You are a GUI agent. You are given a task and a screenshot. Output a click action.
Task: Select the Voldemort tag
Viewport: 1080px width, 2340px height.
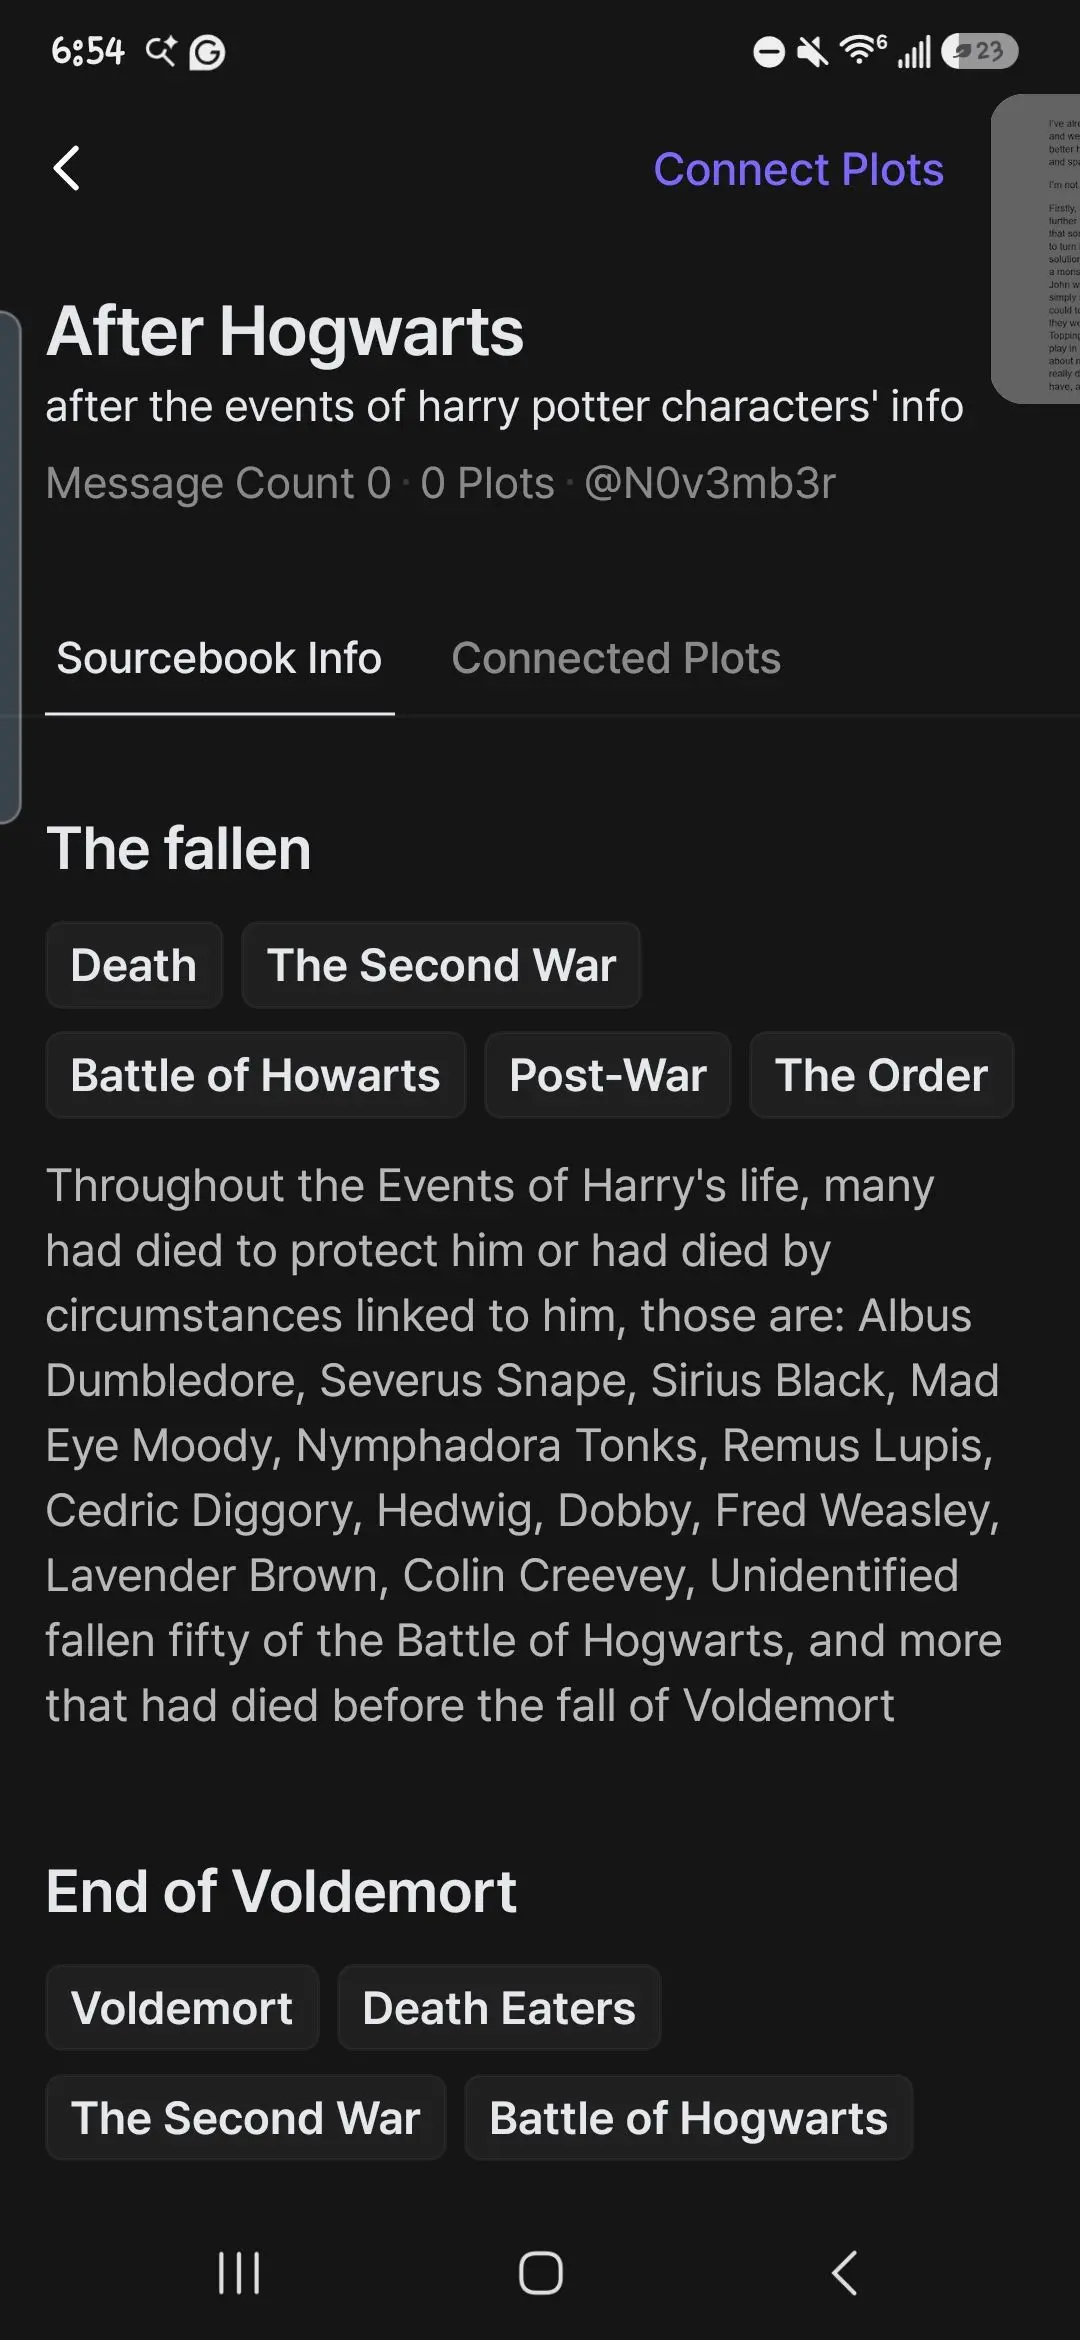[x=182, y=2007]
